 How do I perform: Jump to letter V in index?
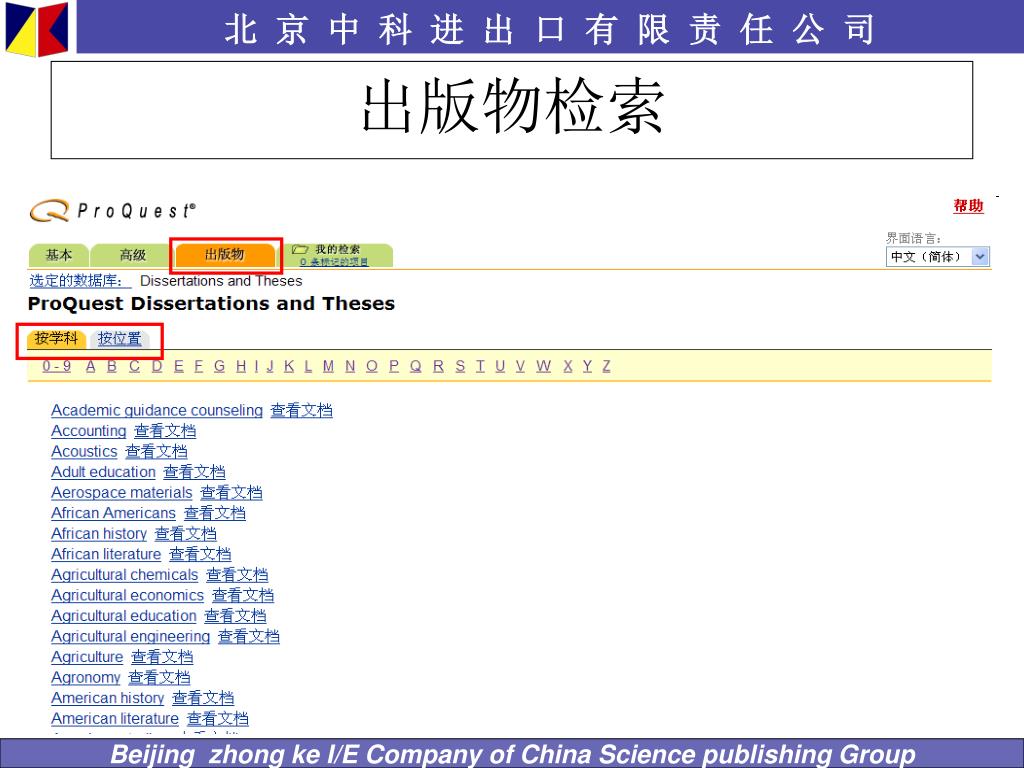coord(520,366)
